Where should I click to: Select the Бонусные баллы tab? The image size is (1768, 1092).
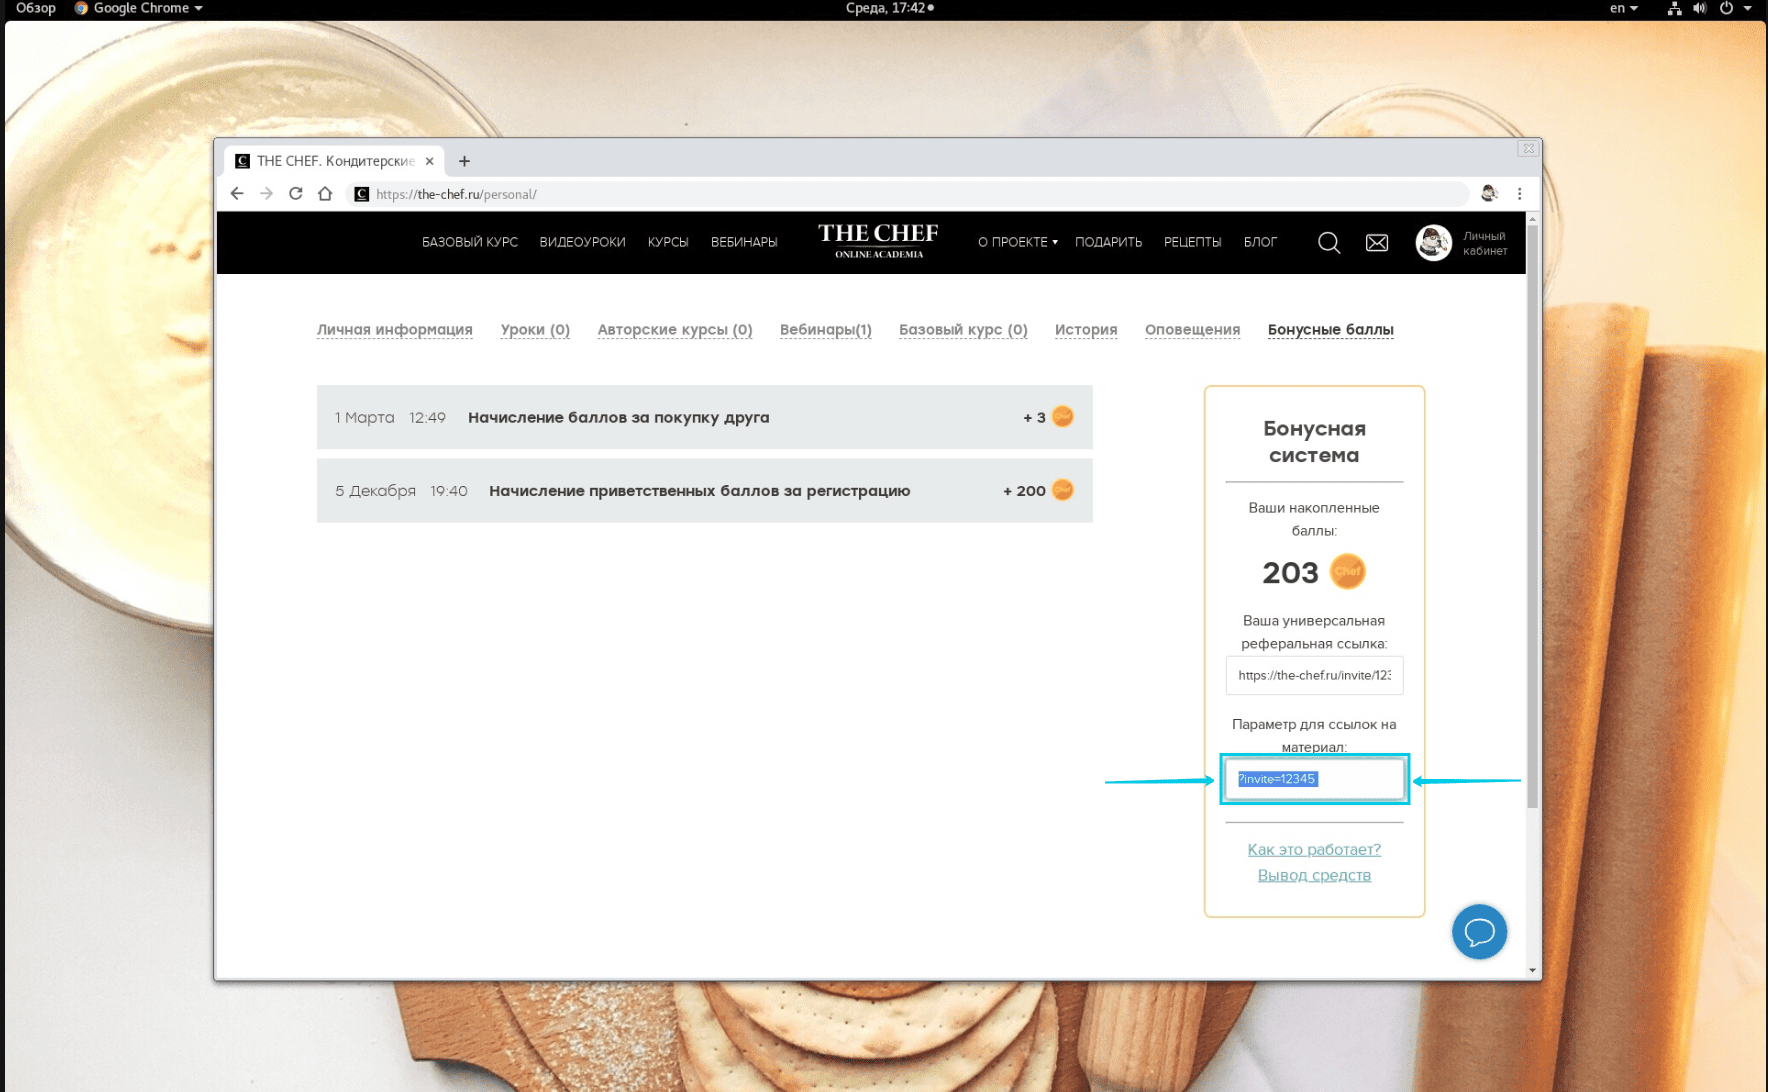pos(1331,330)
